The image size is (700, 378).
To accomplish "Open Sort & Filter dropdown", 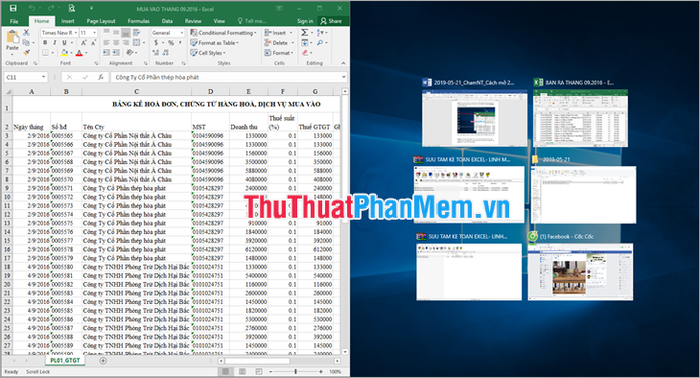I will coord(322,33).
